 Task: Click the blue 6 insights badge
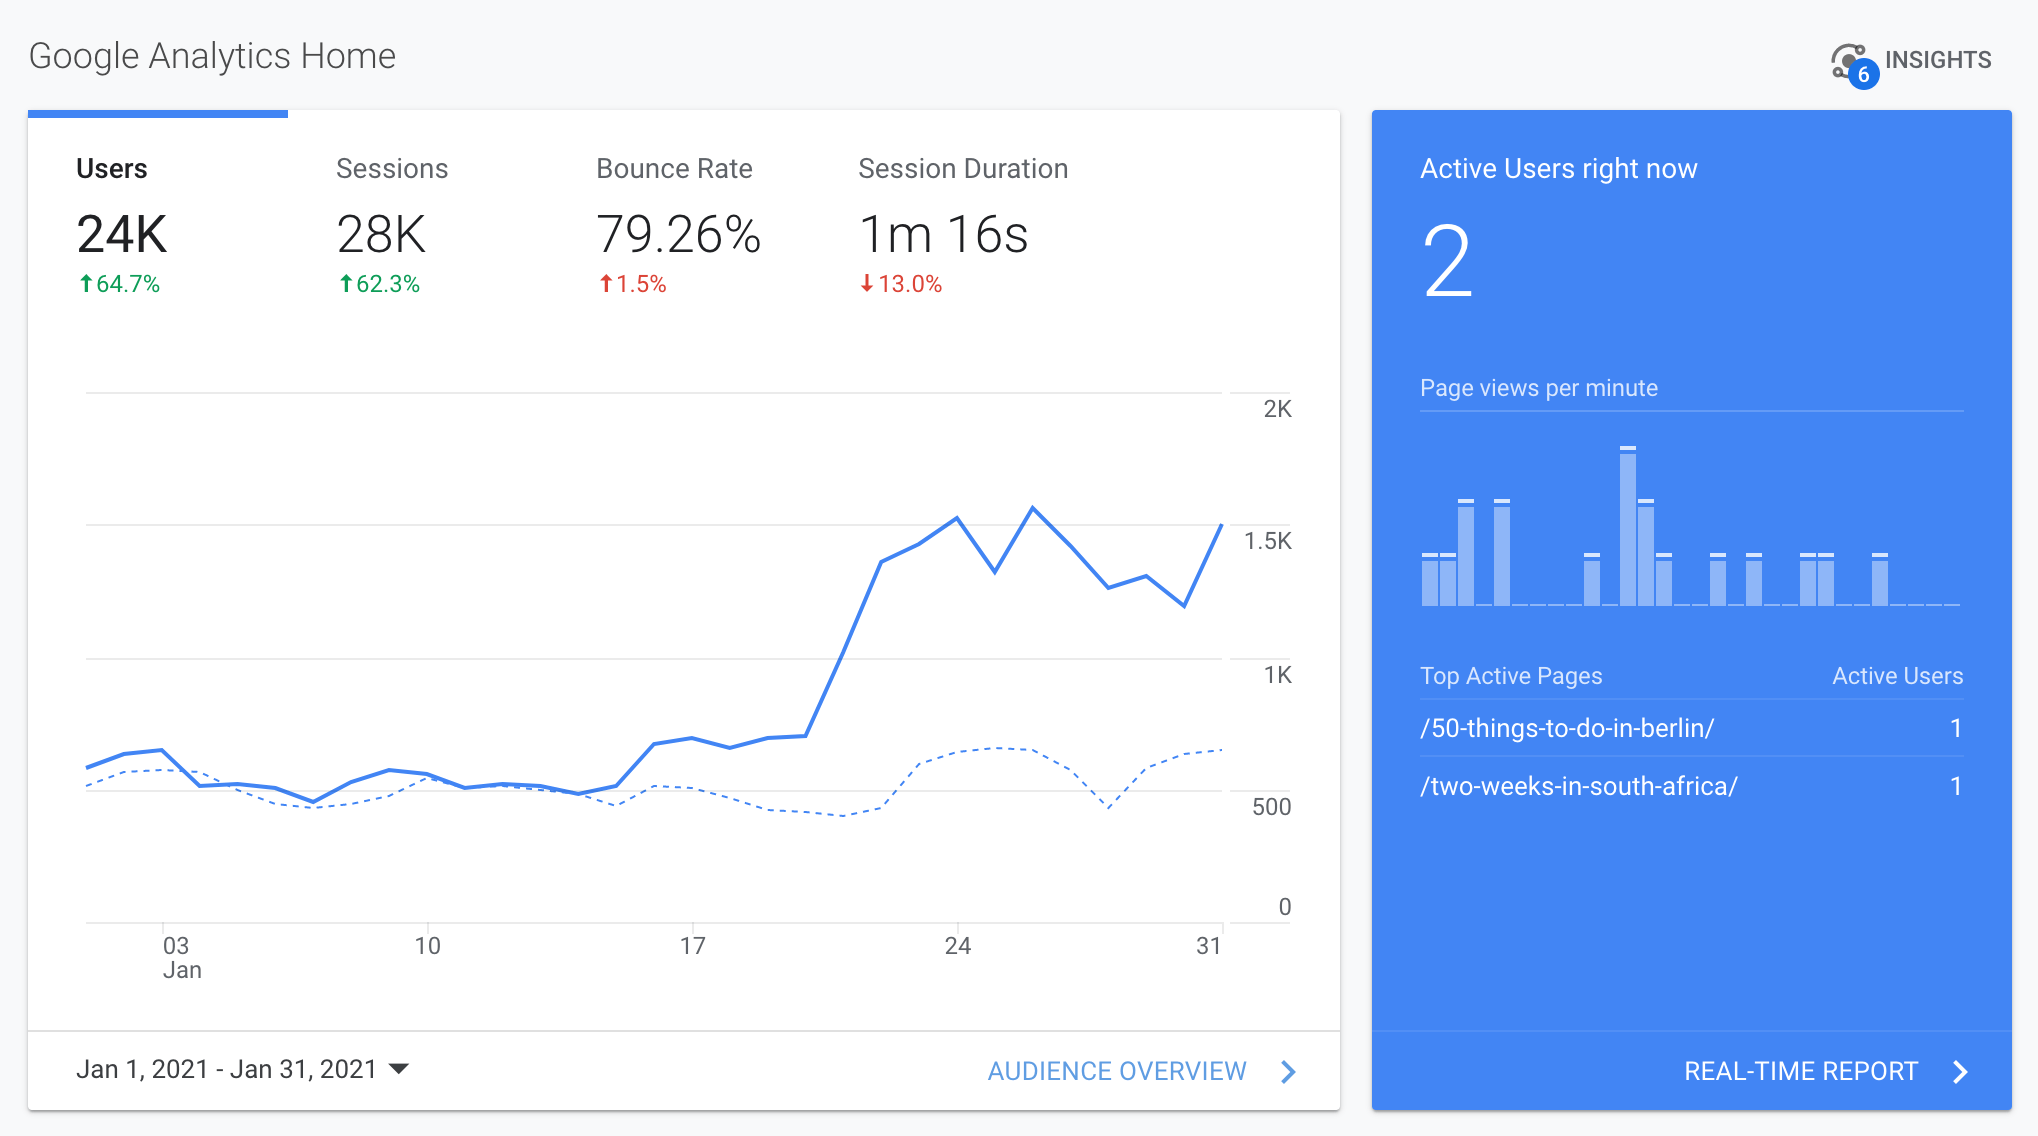(x=1863, y=74)
